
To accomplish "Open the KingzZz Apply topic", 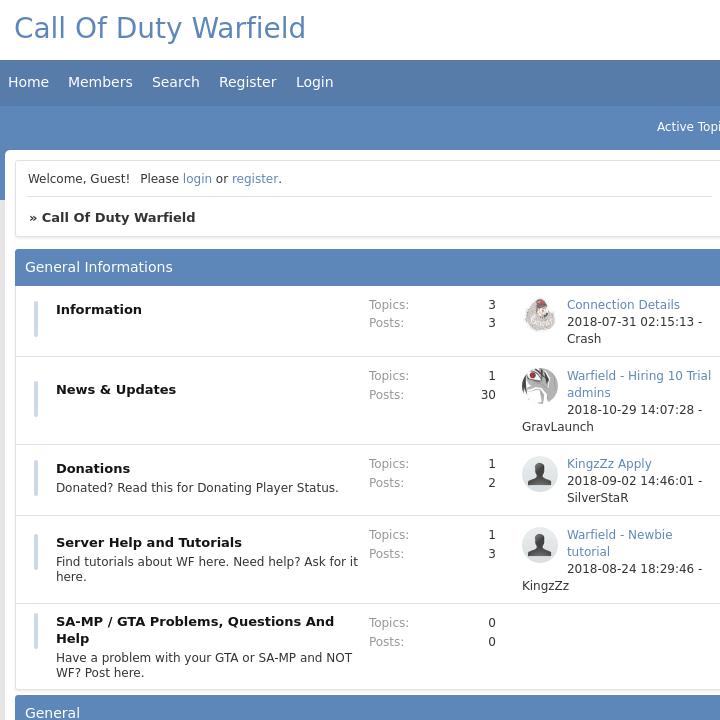I will pyautogui.click(x=609, y=464).
